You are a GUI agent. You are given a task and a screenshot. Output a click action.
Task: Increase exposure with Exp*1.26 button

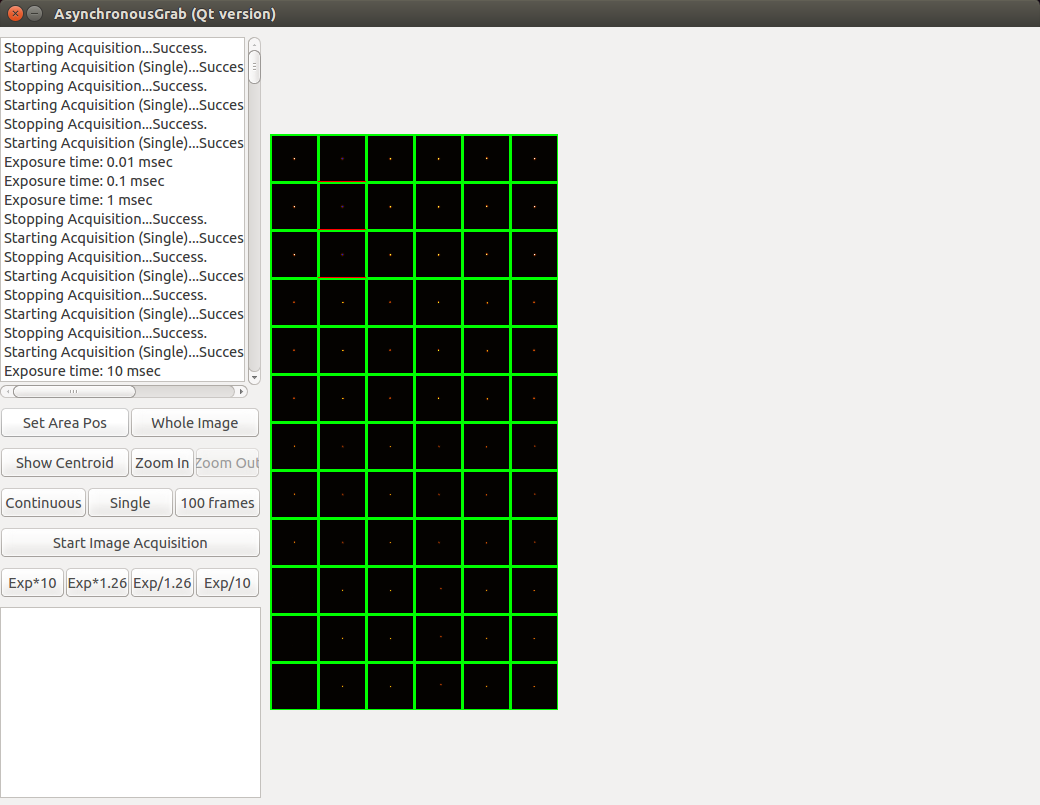click(98, 583)
